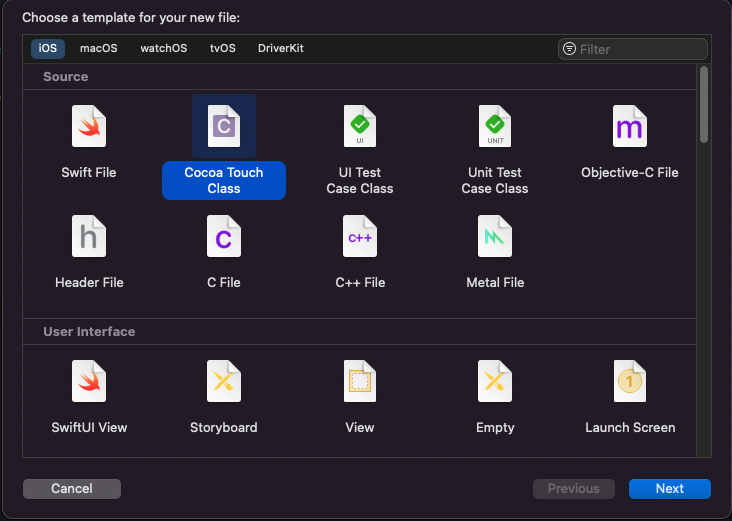Choose the Unit Test Case Class icon
732x521 pixels.
[x=495, y=126]
